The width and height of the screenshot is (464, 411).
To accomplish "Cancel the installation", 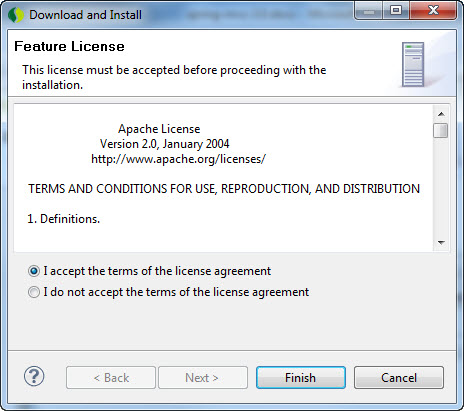I will pos(399,378).
